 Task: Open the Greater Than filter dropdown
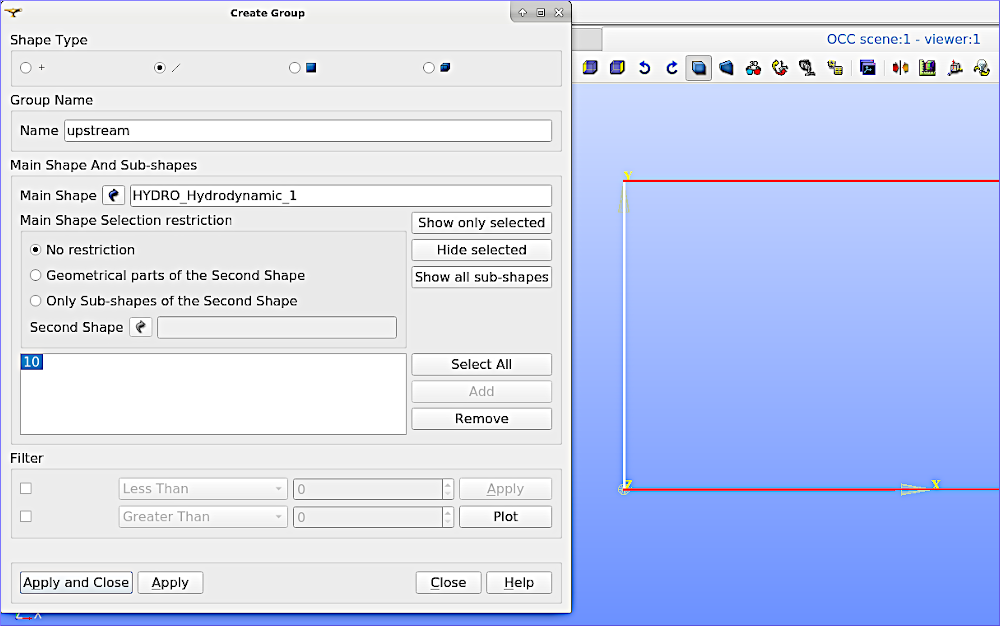click(x=202, y=517)
